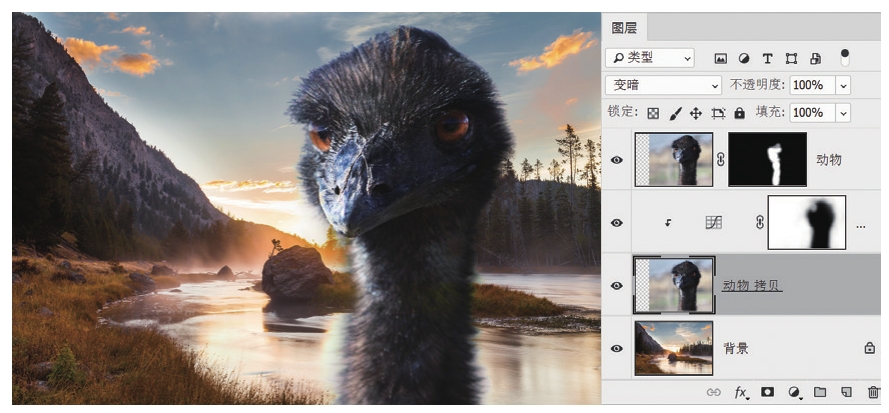The height and width of the screenshot is (413, 889).
Task: Select the curves layer mask thumbnail
Action: tap(807, 222)
